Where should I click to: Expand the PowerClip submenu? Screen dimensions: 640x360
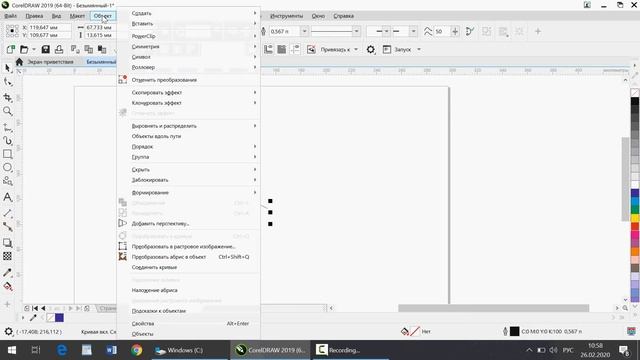(x=189, y=36)
